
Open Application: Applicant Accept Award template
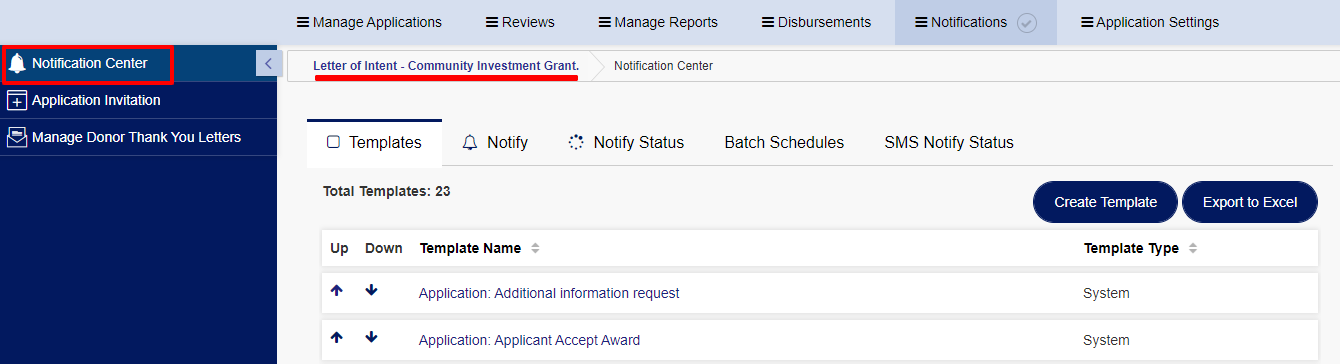coord(529,340)
